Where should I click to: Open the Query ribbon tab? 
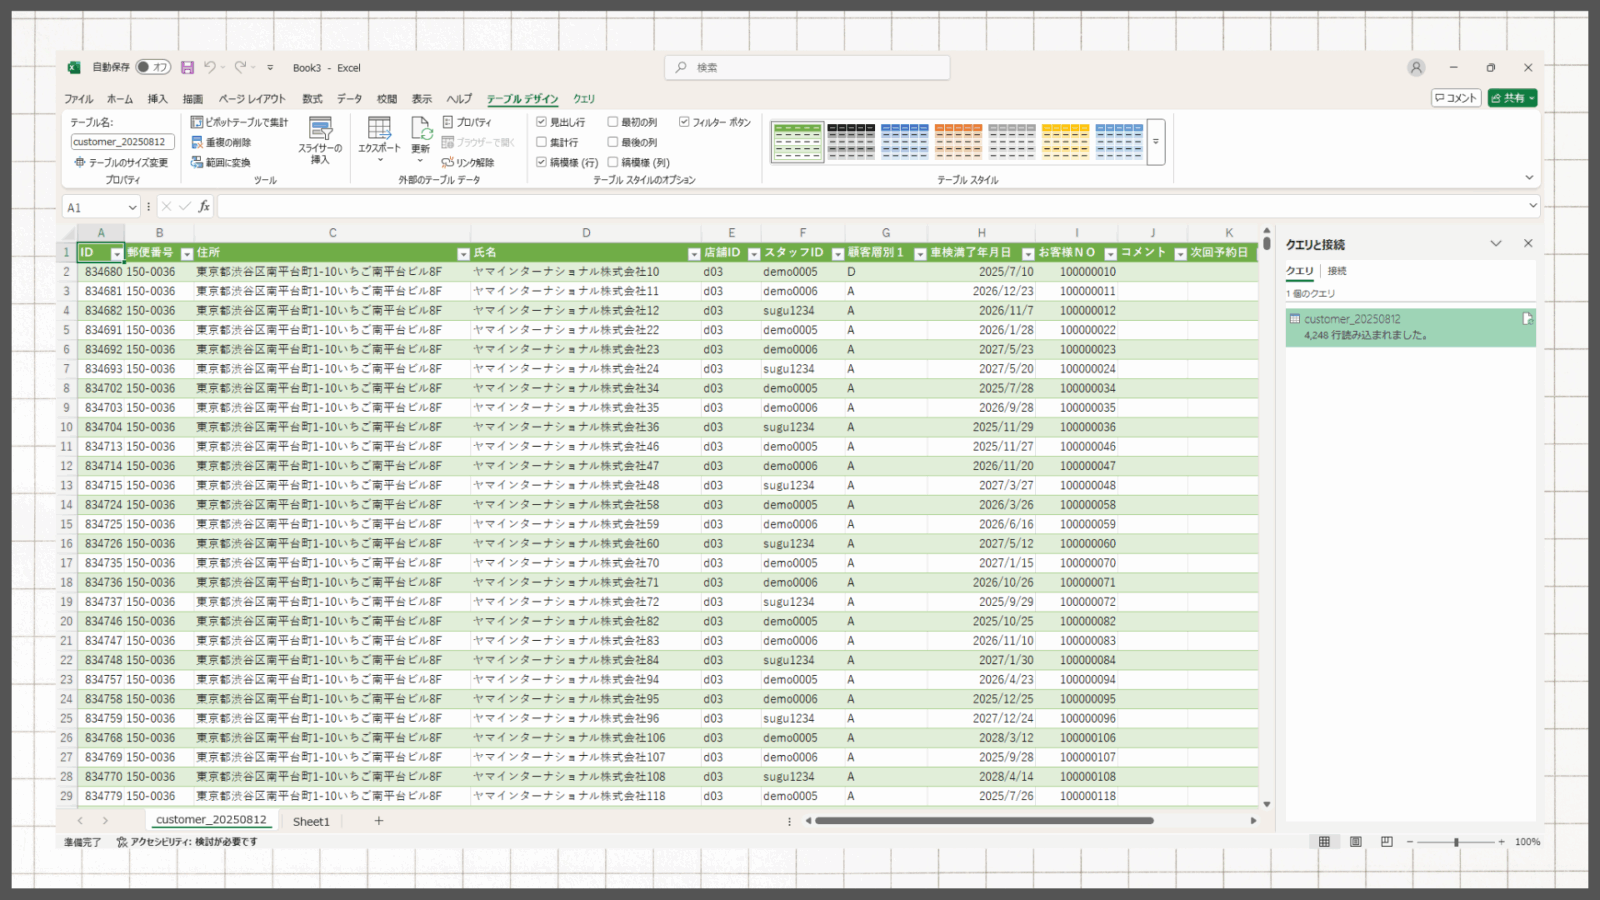pyautogui.click(x=584, y=99)
